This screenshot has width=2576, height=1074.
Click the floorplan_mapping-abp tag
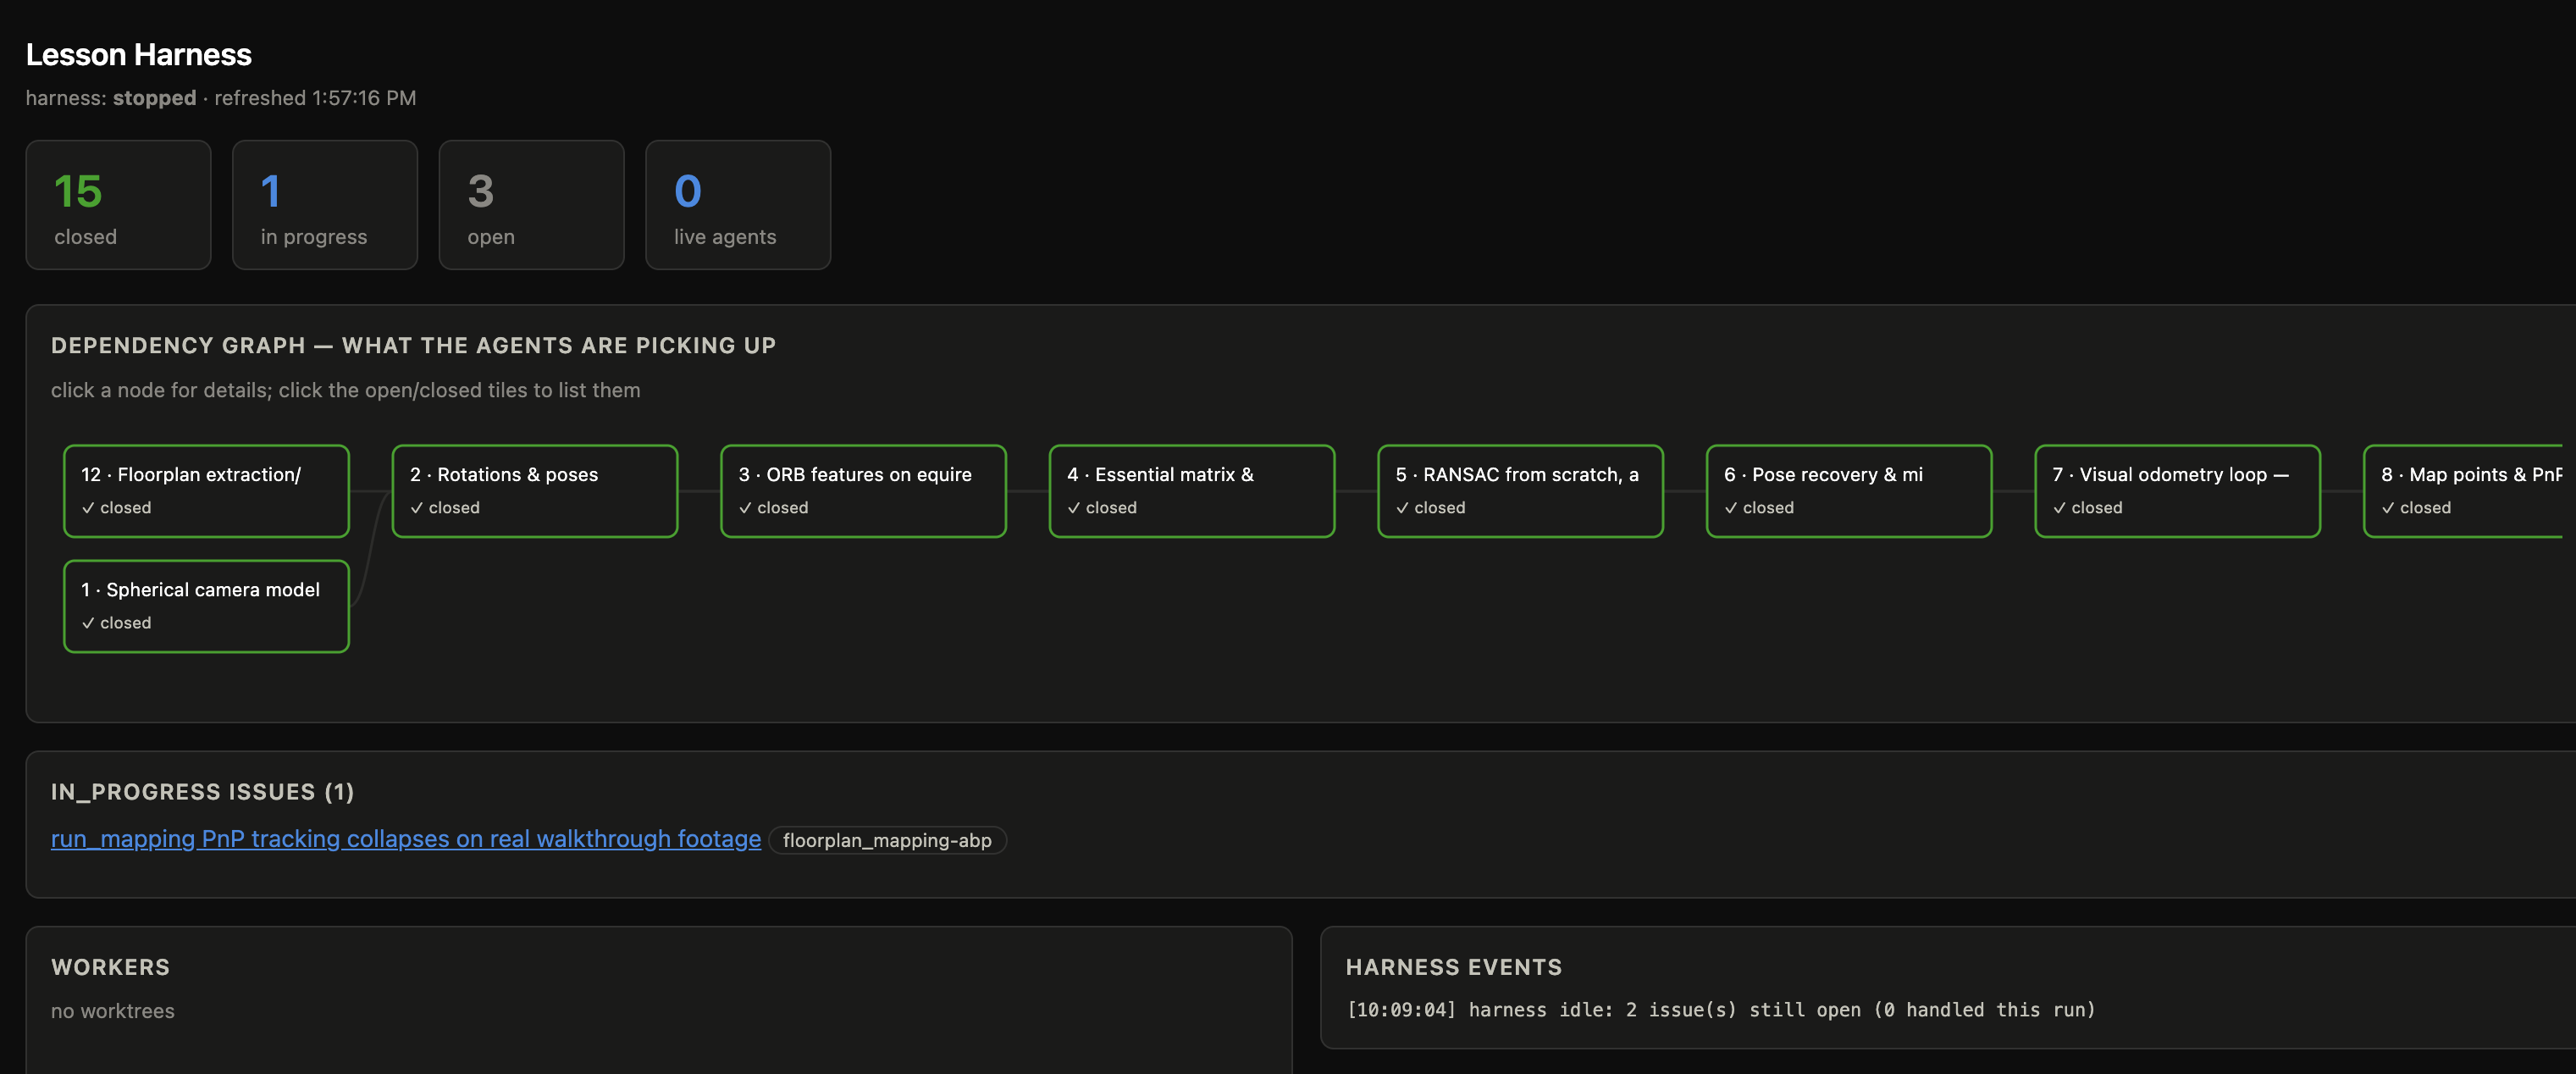(887, 840)
